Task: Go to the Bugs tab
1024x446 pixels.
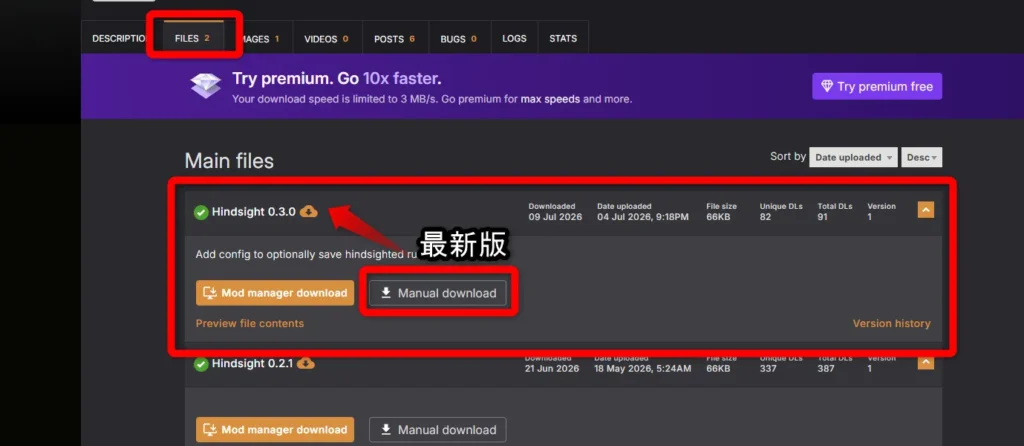Action: [458, 39]
